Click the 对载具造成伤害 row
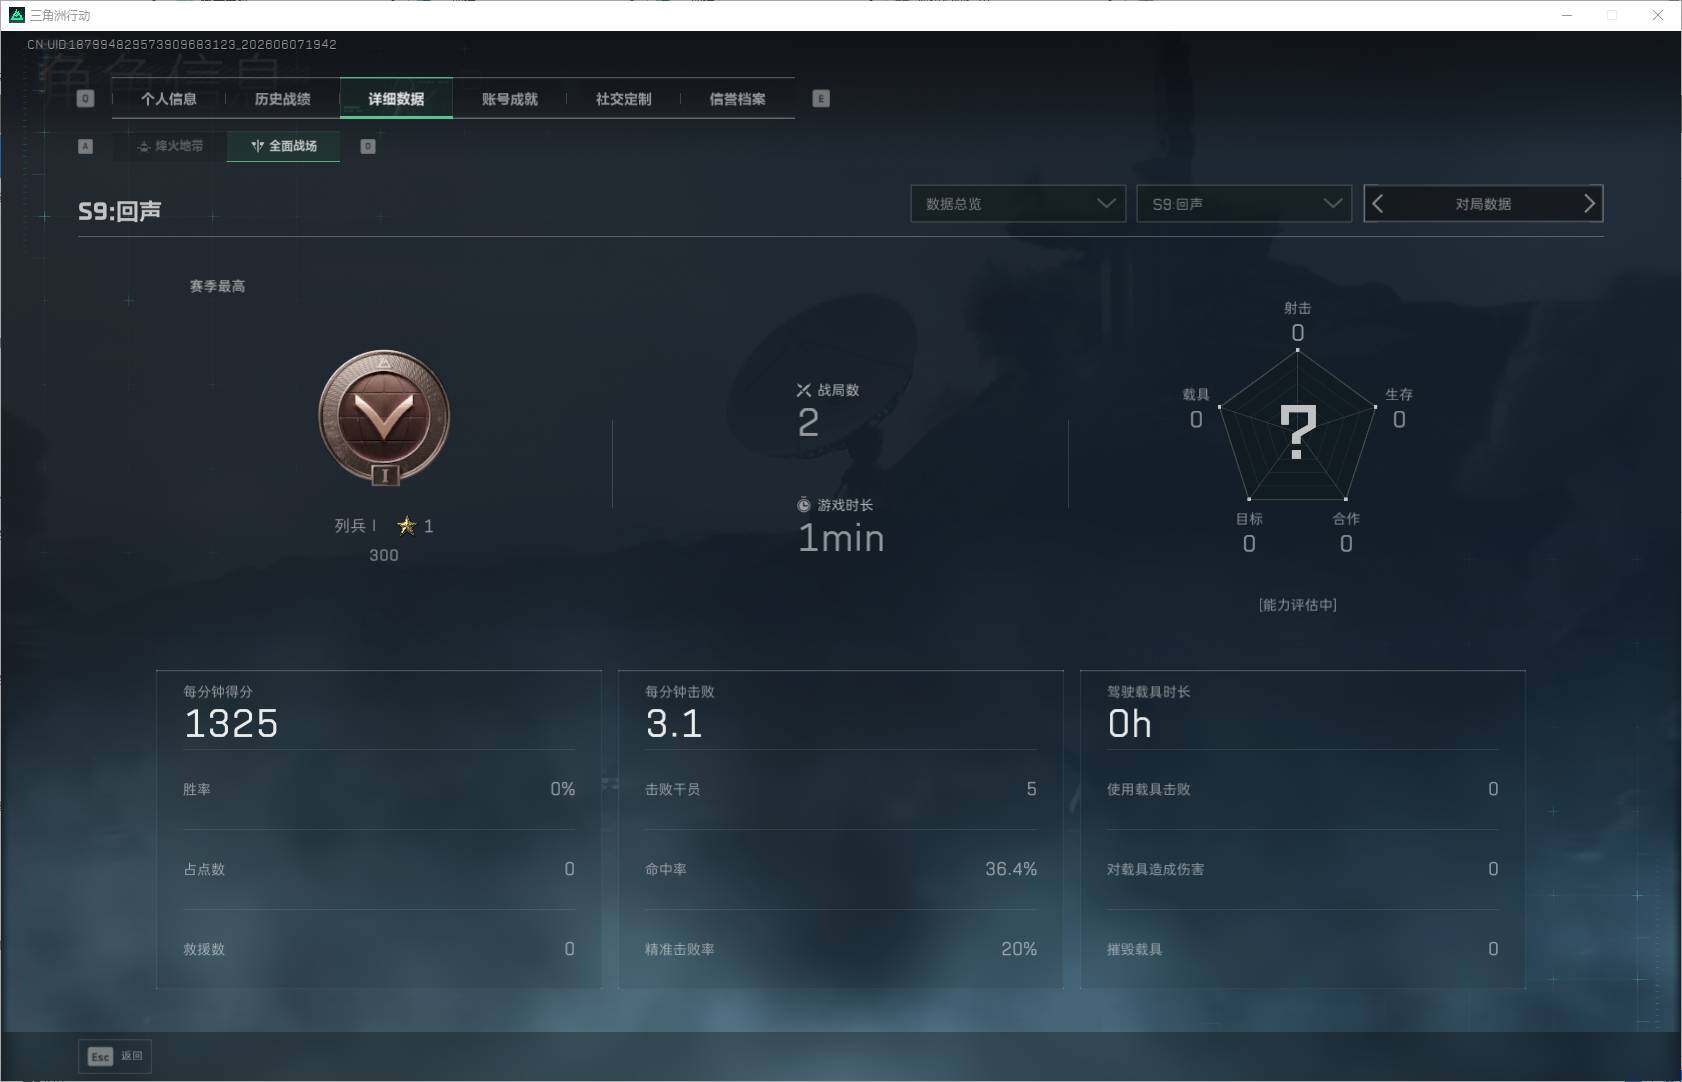Image resolution: width=1682 pixels, height=1082 pixels. [x=1303, y=869]
